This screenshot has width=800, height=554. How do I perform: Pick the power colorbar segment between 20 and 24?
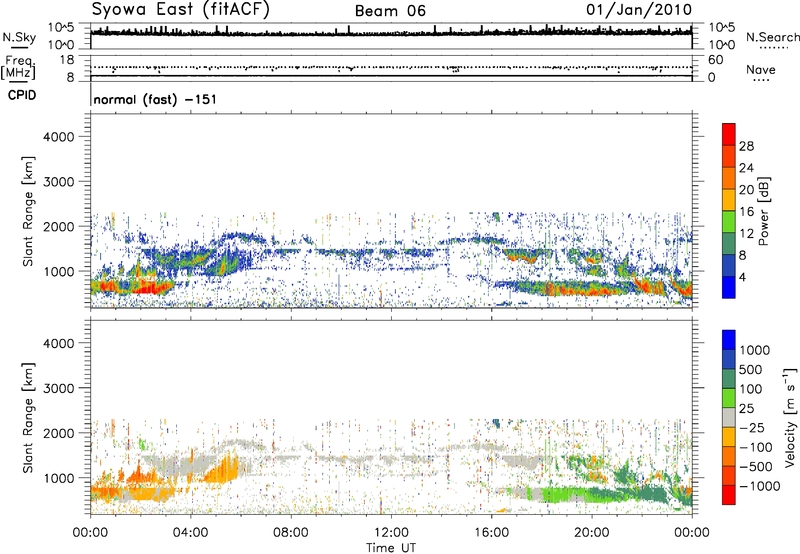point(729,178)
